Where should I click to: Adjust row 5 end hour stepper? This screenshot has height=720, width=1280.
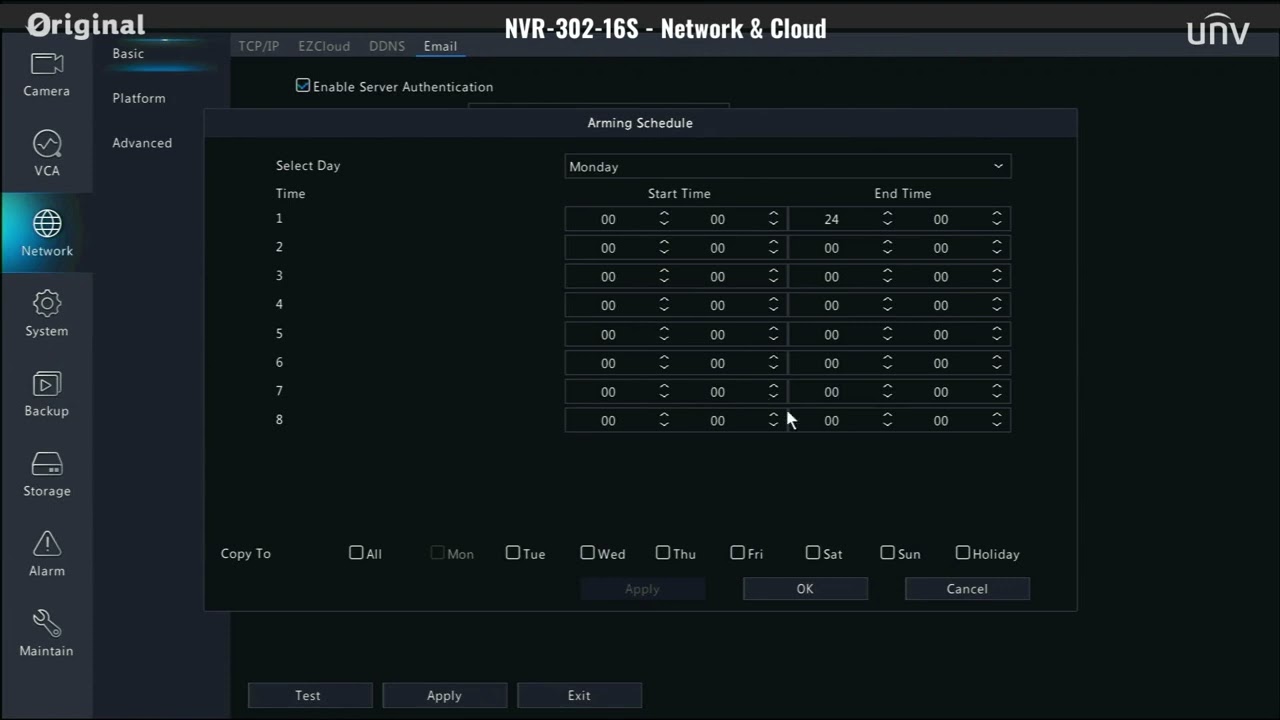(x=887, y=335)
